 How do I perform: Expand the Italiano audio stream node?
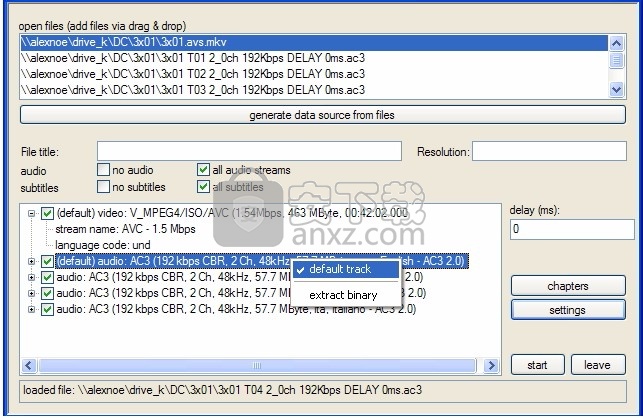point(31,309)
